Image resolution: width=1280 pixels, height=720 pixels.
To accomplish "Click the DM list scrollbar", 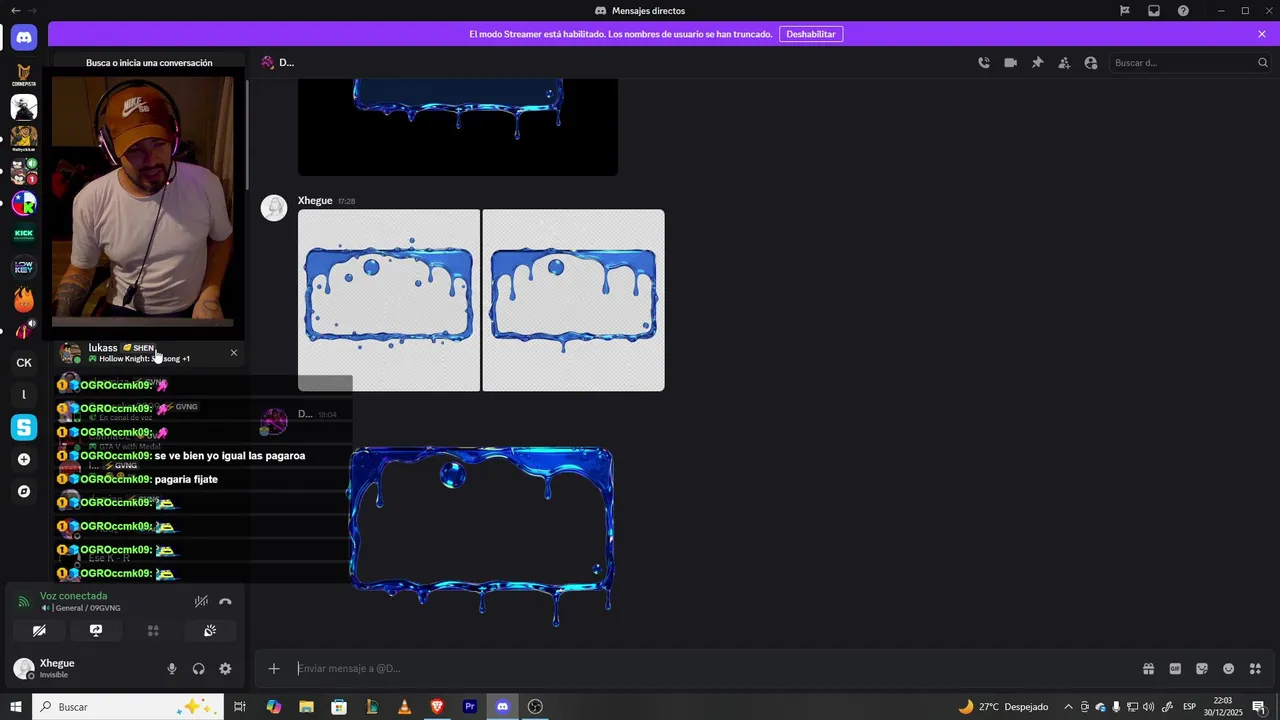I will pos(247,135).
